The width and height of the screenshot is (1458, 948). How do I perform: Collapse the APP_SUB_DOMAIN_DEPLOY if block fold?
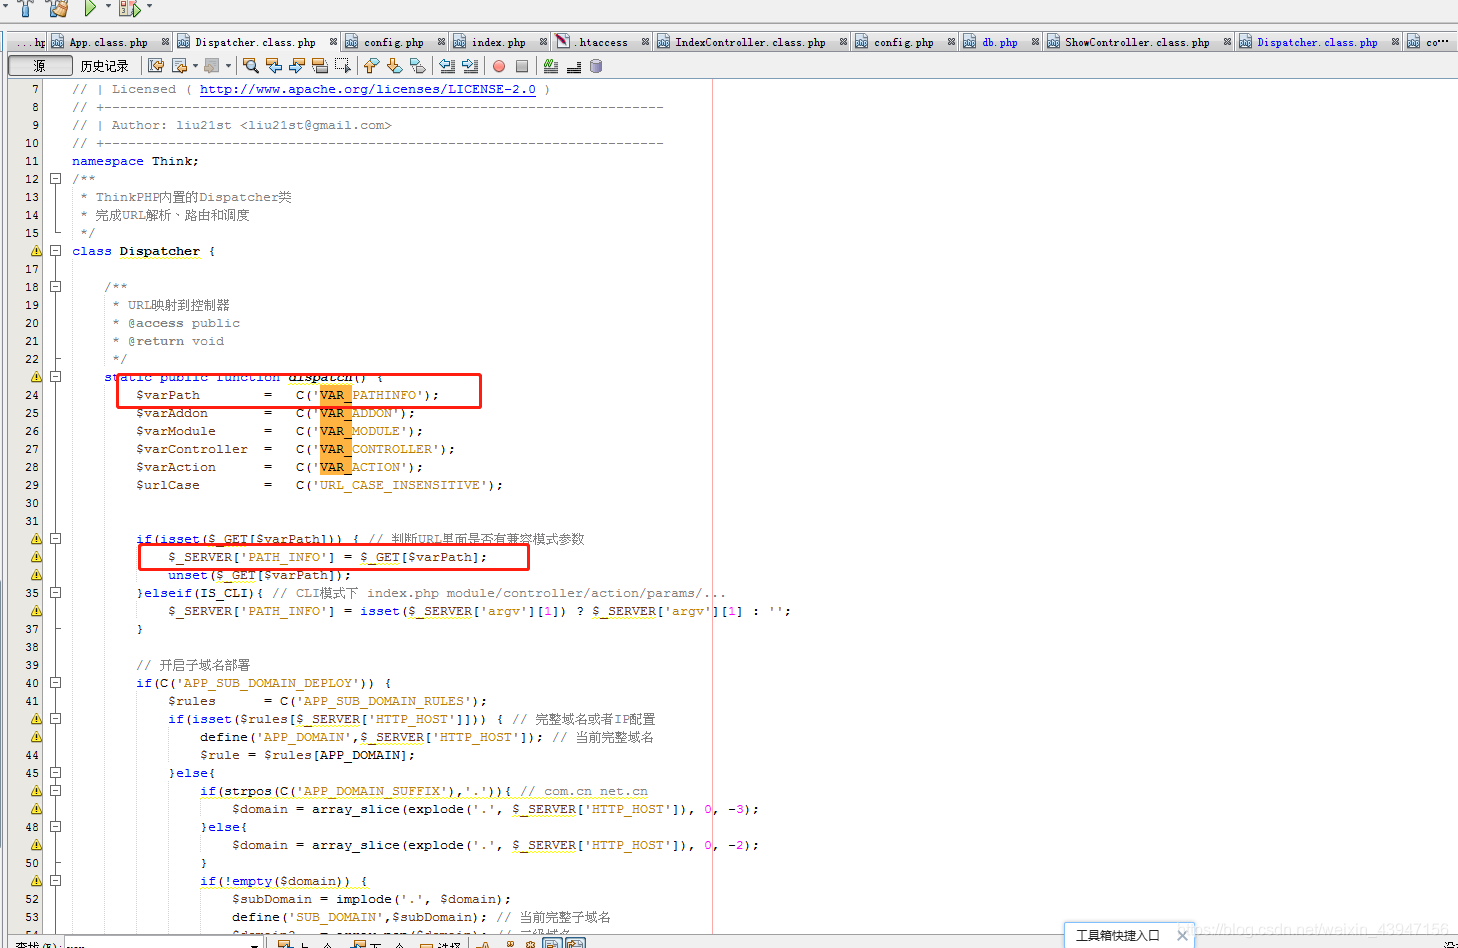(56, 683)
